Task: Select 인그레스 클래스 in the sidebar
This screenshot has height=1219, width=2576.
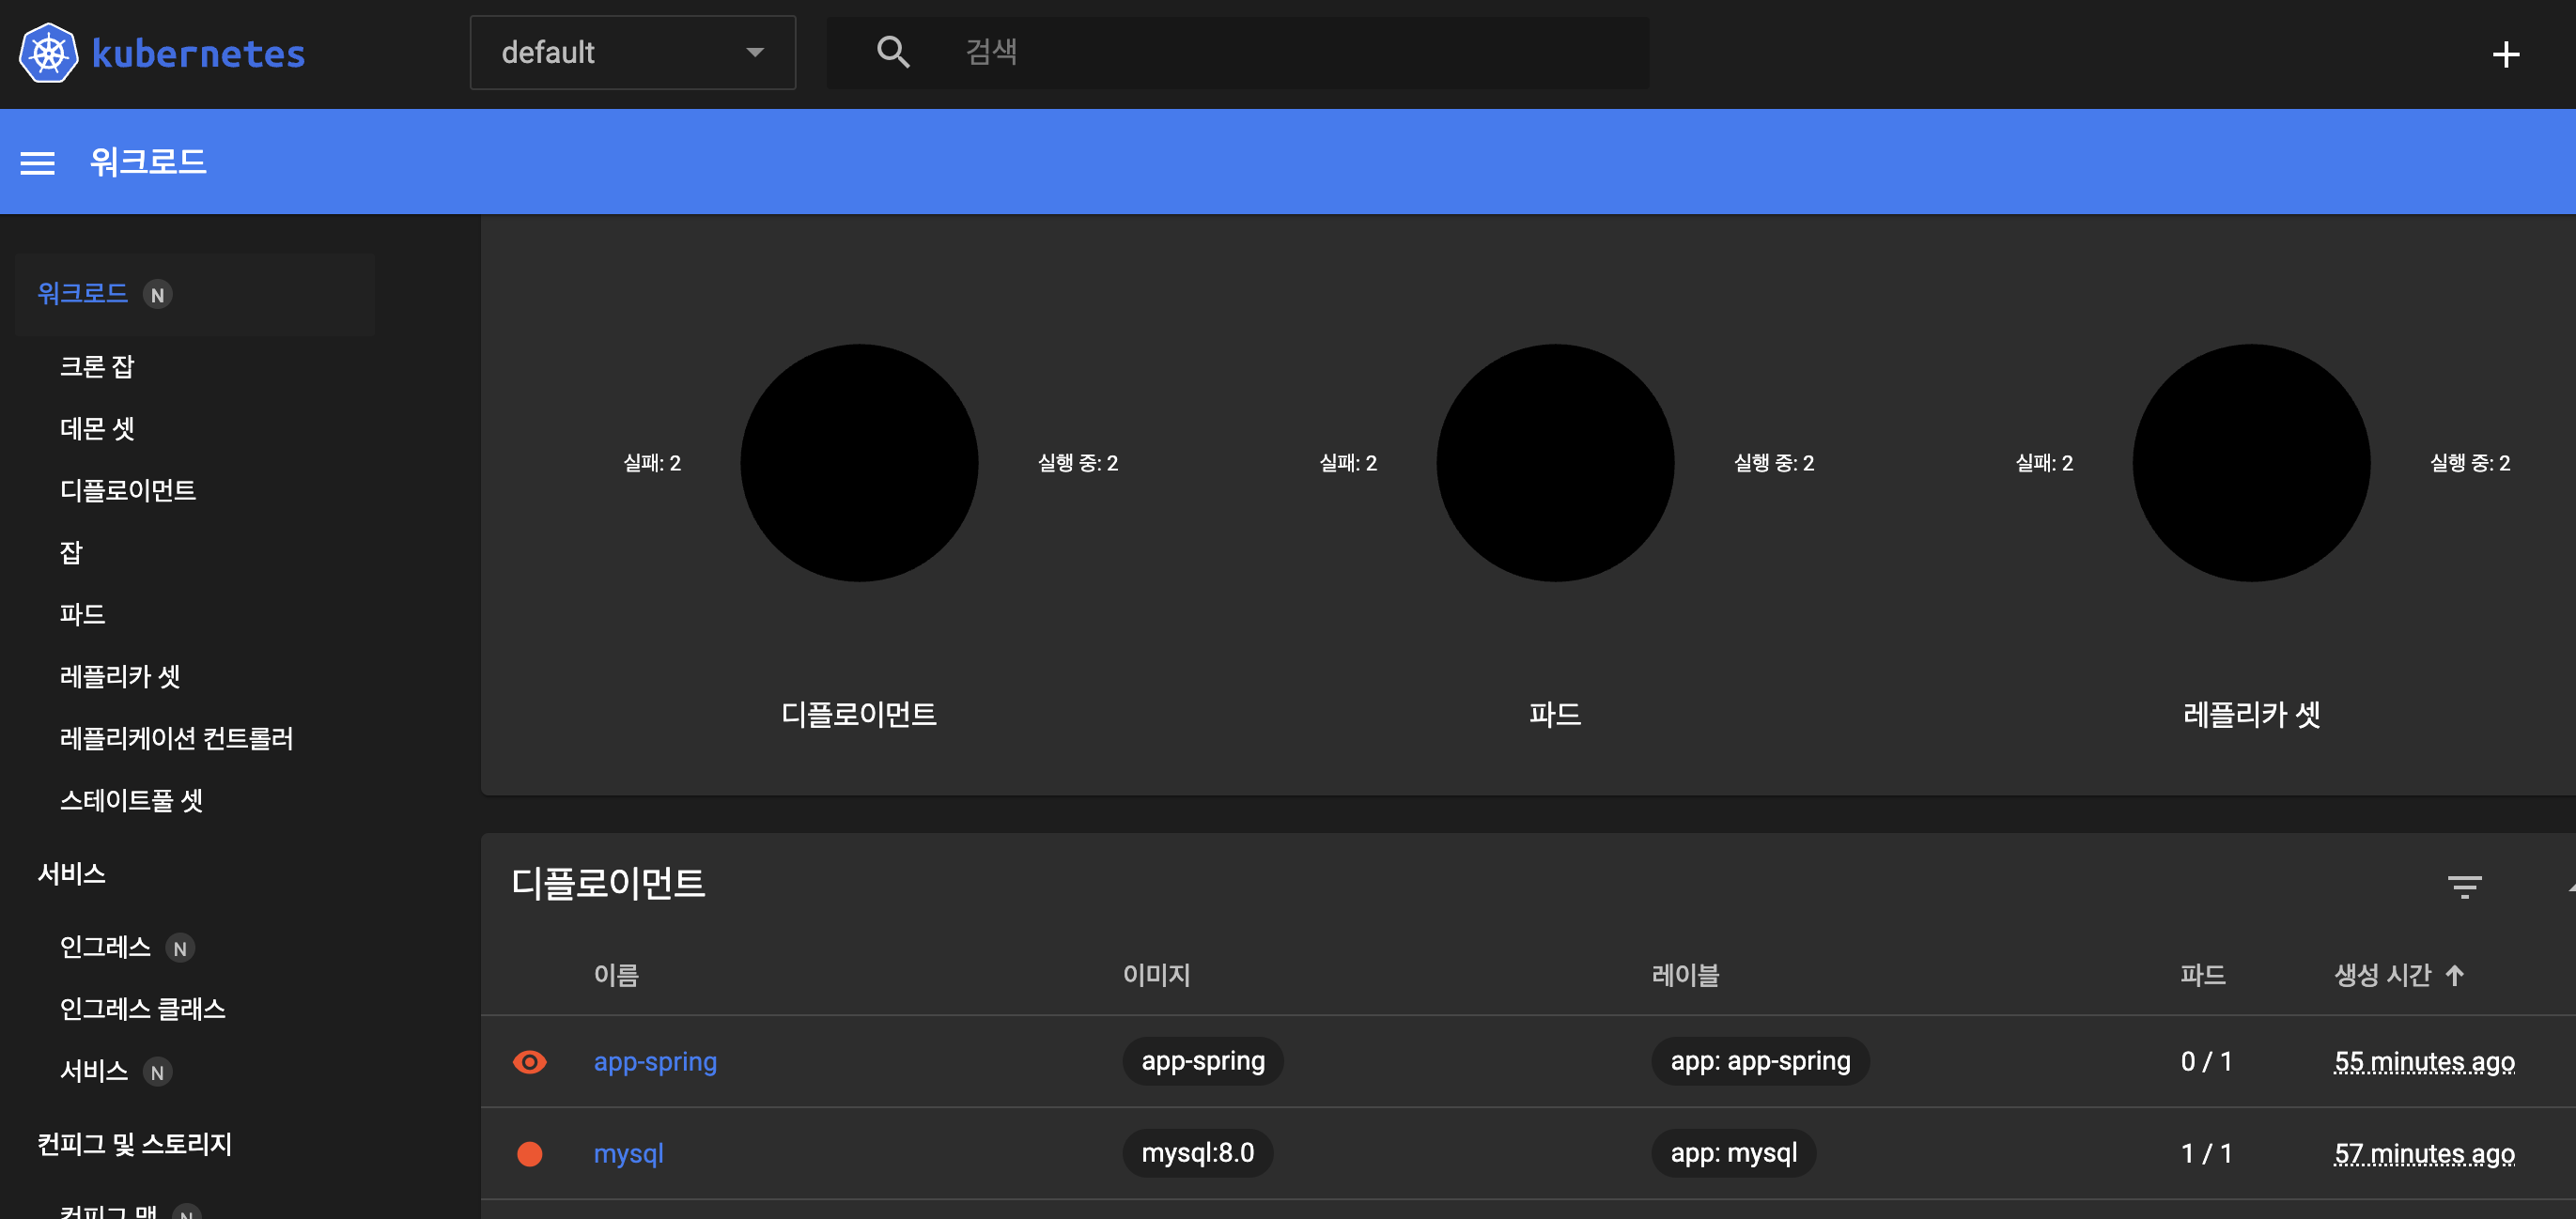Action: click(x=142, y=1008)
